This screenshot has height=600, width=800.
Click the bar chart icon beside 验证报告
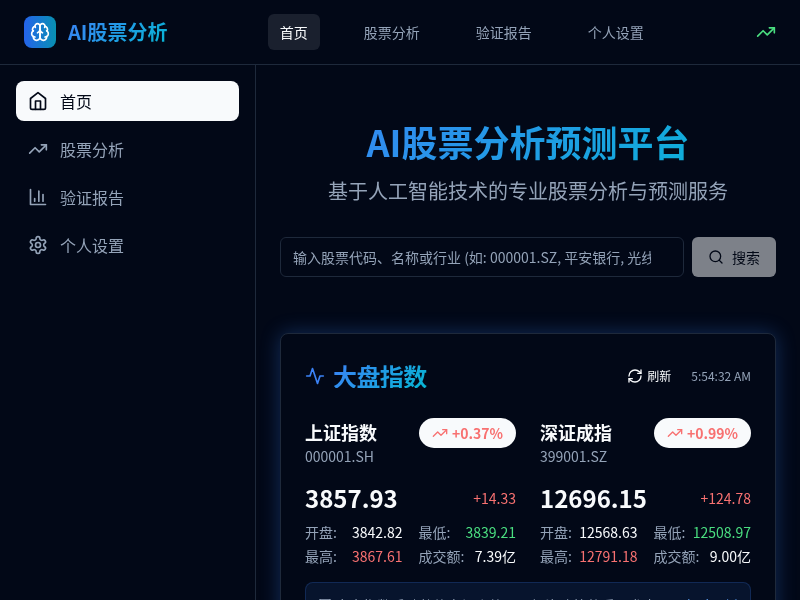point(38,197)
